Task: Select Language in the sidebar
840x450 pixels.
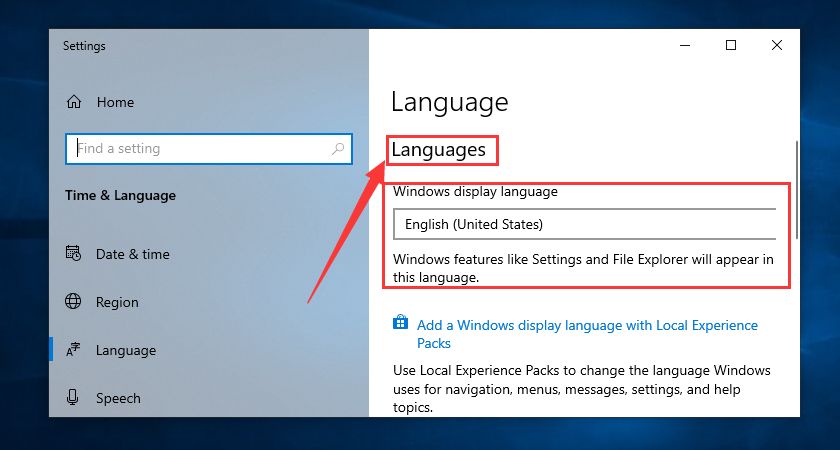Action: click(126, 350)
